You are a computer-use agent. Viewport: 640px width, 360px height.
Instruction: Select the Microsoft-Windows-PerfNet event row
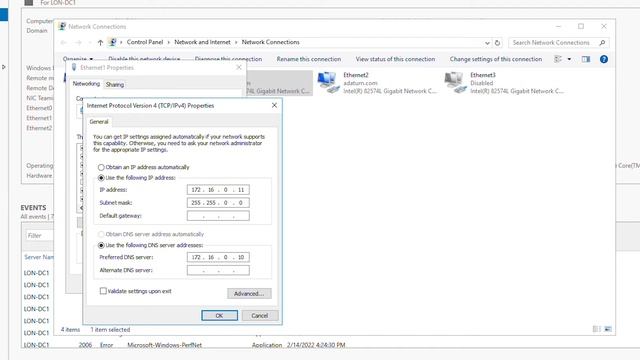coord(184,345)
